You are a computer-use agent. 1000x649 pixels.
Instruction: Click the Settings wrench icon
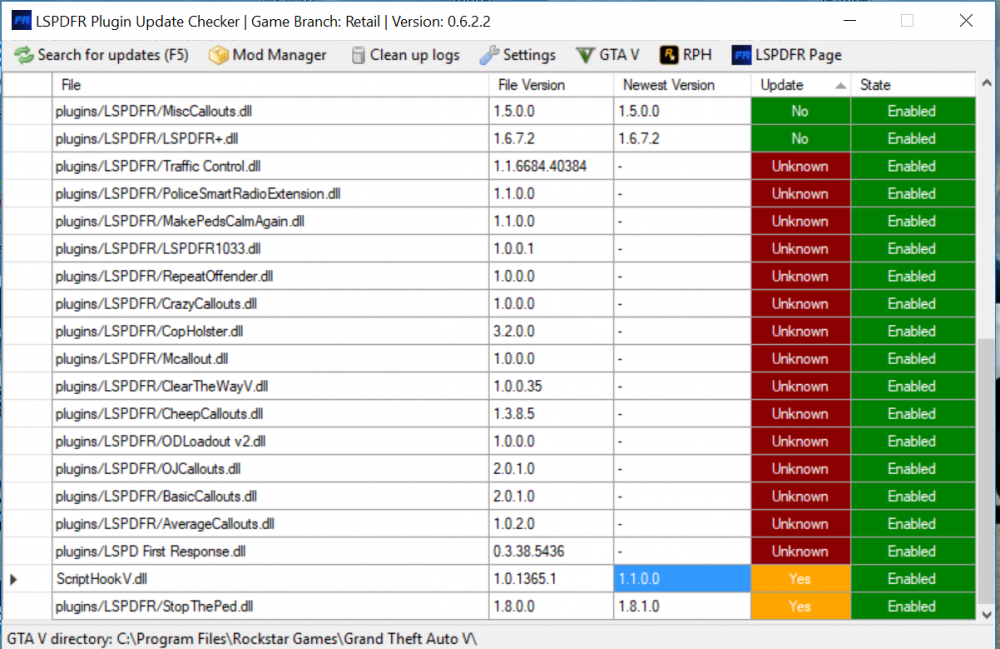pos(489,55)
